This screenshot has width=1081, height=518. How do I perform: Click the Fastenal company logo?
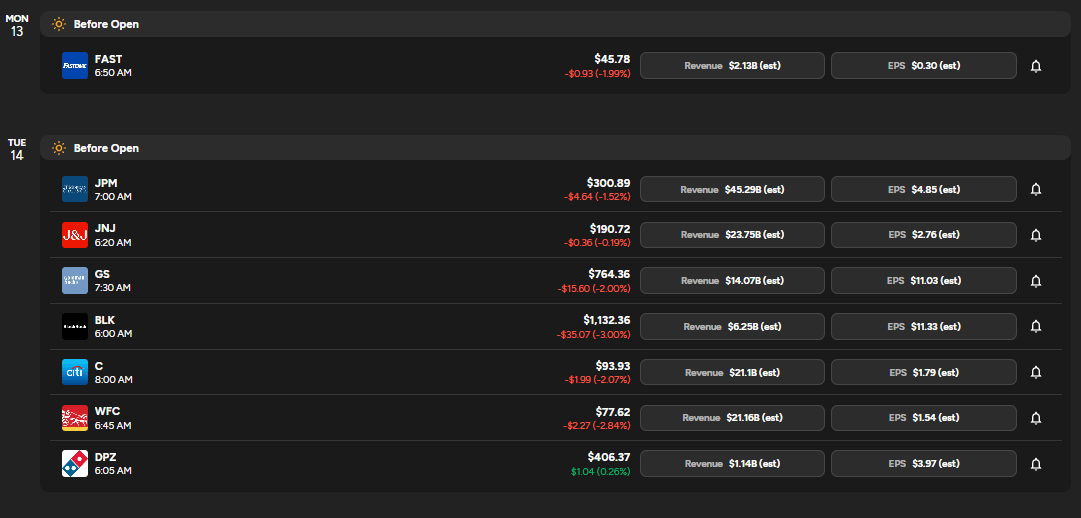(x=74, y=66)
